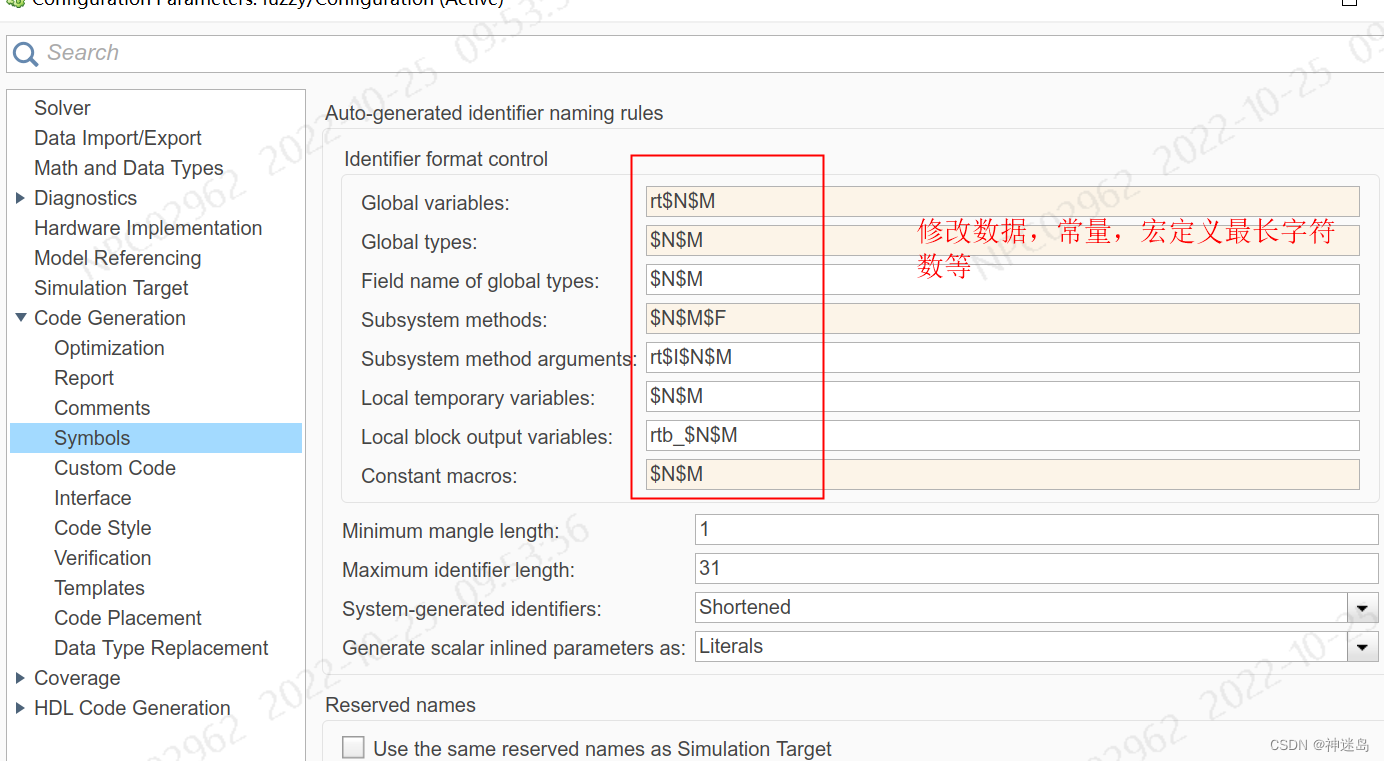Open the Code Style subpane
This screenshot has height=761, width=1384.
103,528
